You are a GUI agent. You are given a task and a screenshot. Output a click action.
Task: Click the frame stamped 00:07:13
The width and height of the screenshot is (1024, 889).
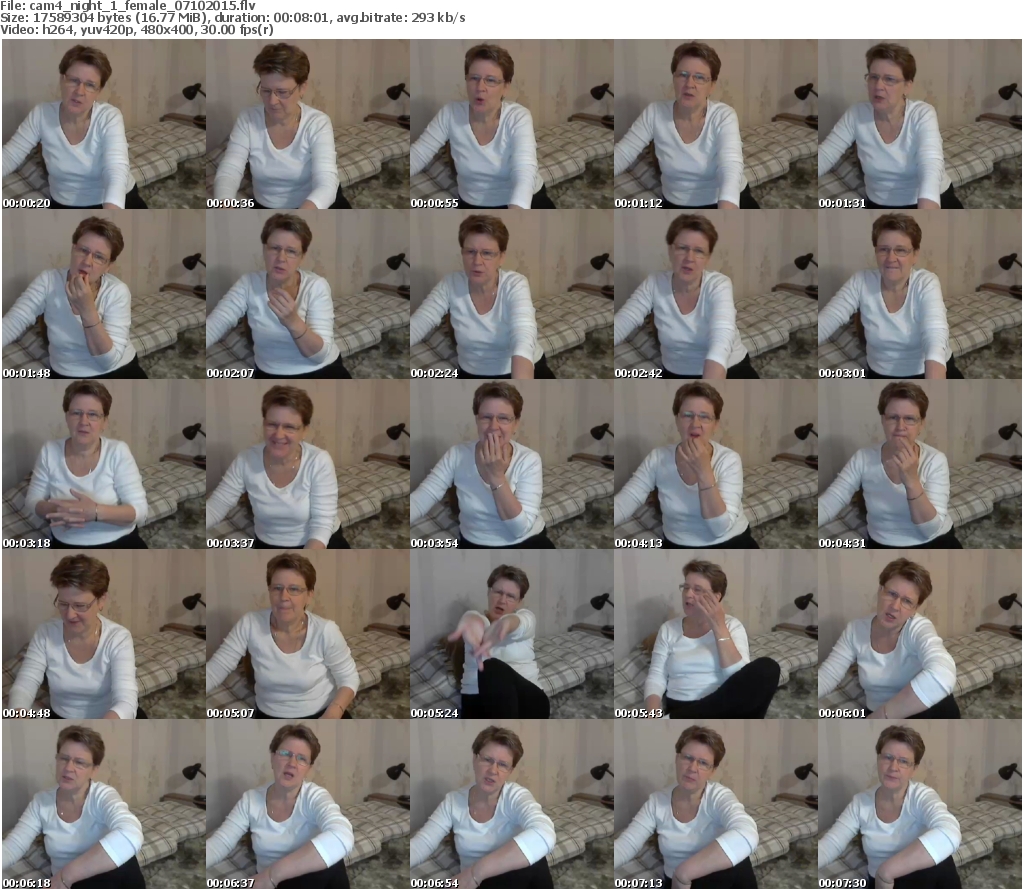[x=716, y=803]
